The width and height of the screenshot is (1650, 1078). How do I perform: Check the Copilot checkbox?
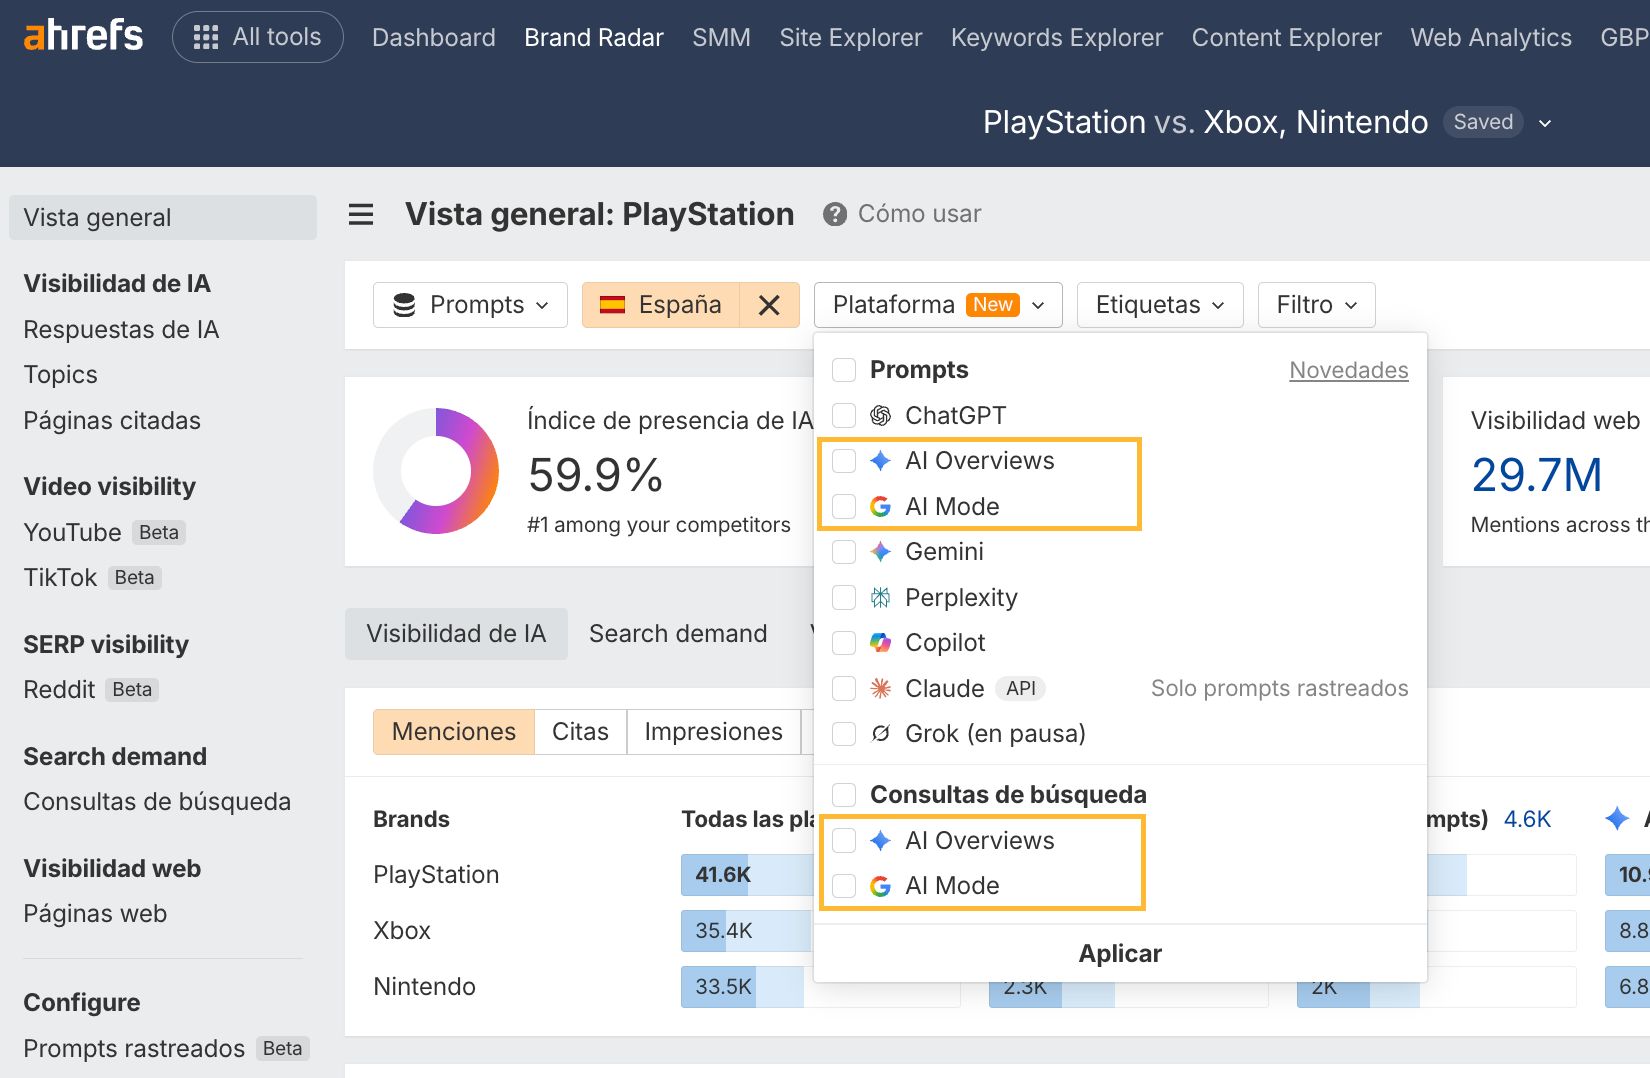click(x=844, y=643)
